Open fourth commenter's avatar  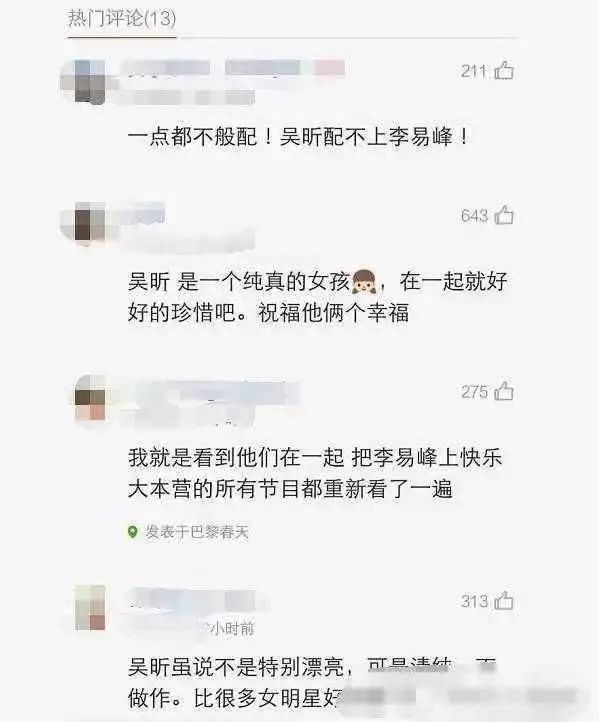coord(90,608)
